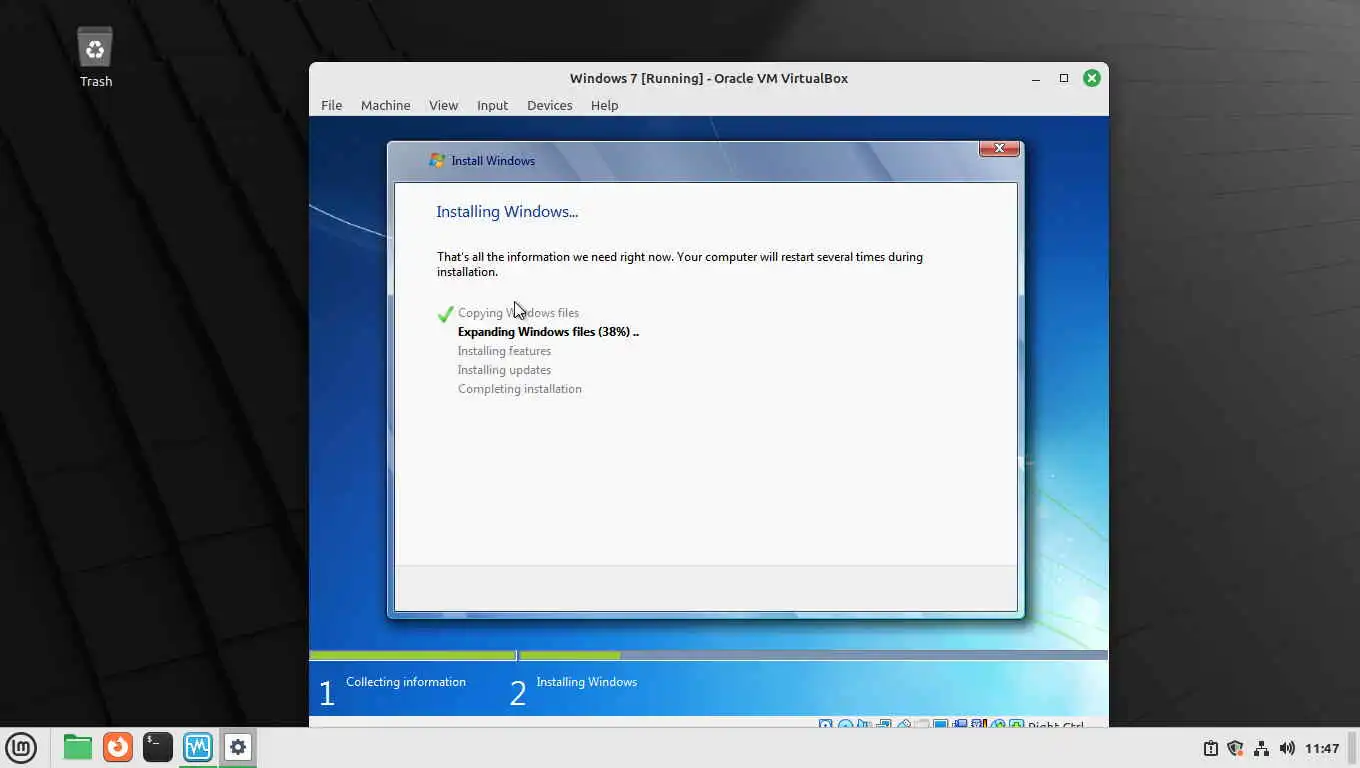Open the Help menu
Image resolution: width=1360 pixels, height=768 pixels.
[604, 105]
